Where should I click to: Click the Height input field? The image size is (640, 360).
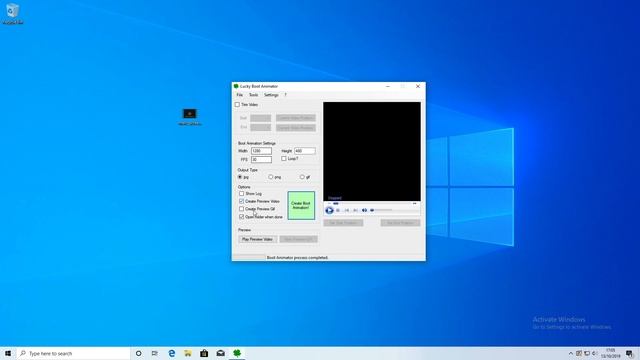click(304, 151)
